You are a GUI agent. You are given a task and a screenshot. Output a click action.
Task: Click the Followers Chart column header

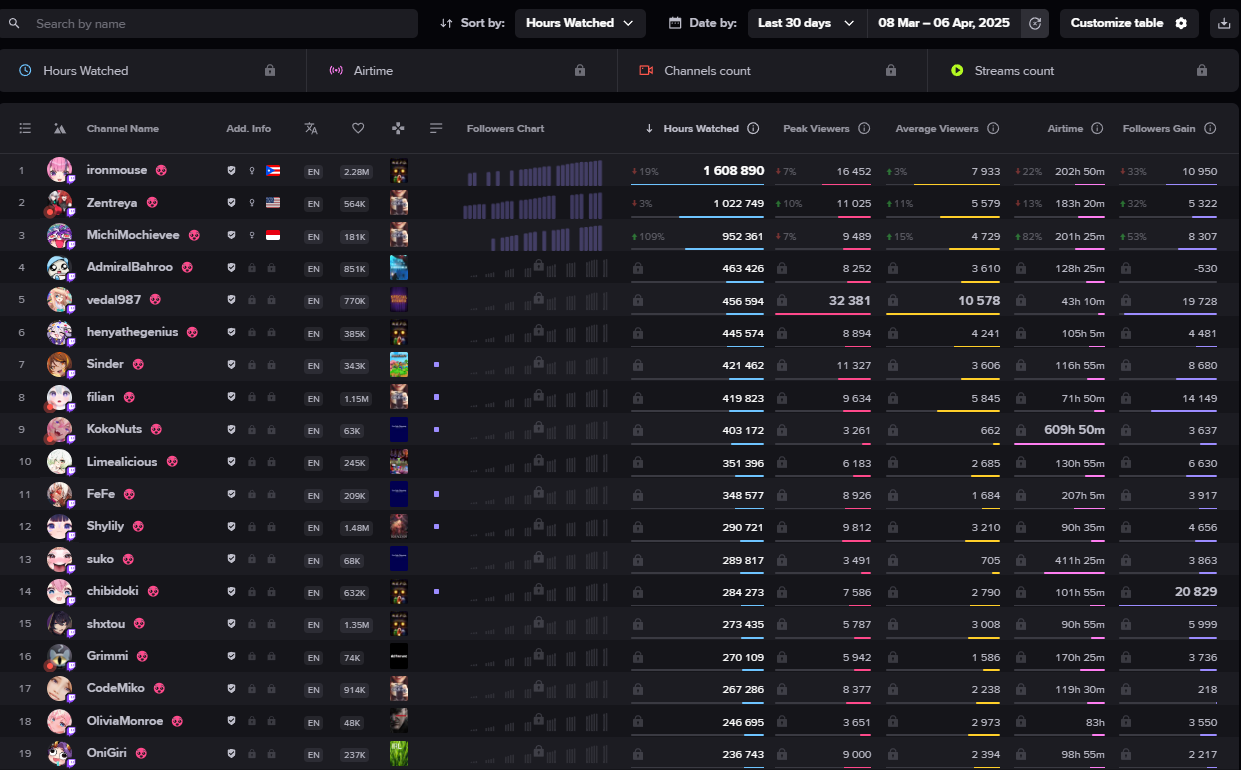[505, 128]
